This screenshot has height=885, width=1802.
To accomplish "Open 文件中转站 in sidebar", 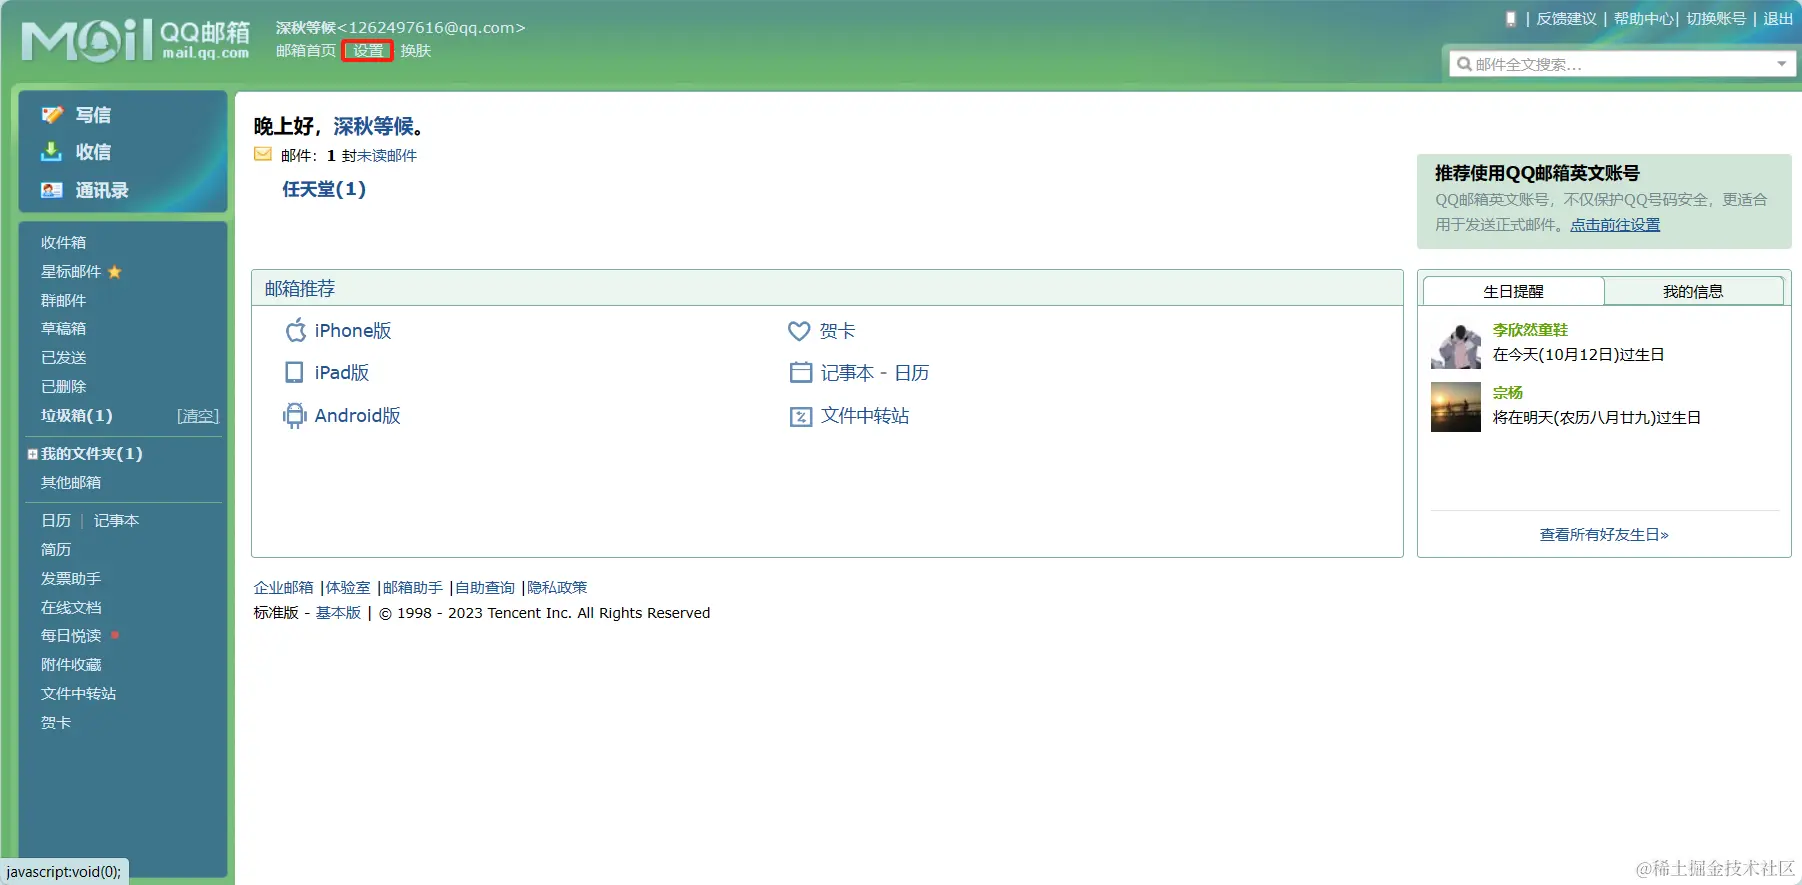I will [x=78, y=694].
